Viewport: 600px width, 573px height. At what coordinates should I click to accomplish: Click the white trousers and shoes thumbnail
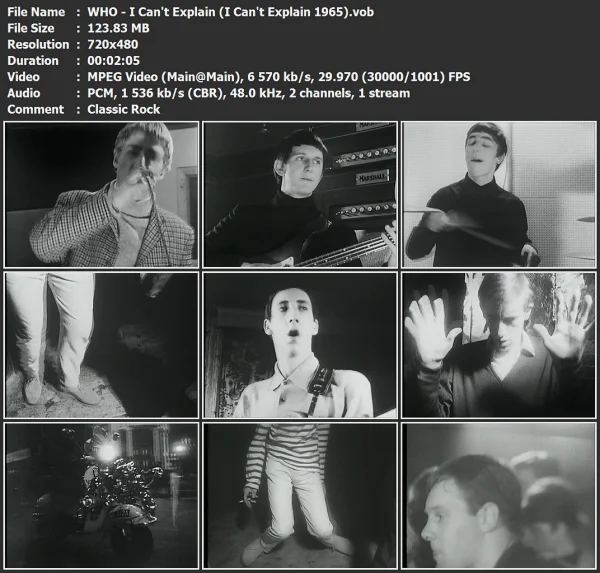[101, 345]
